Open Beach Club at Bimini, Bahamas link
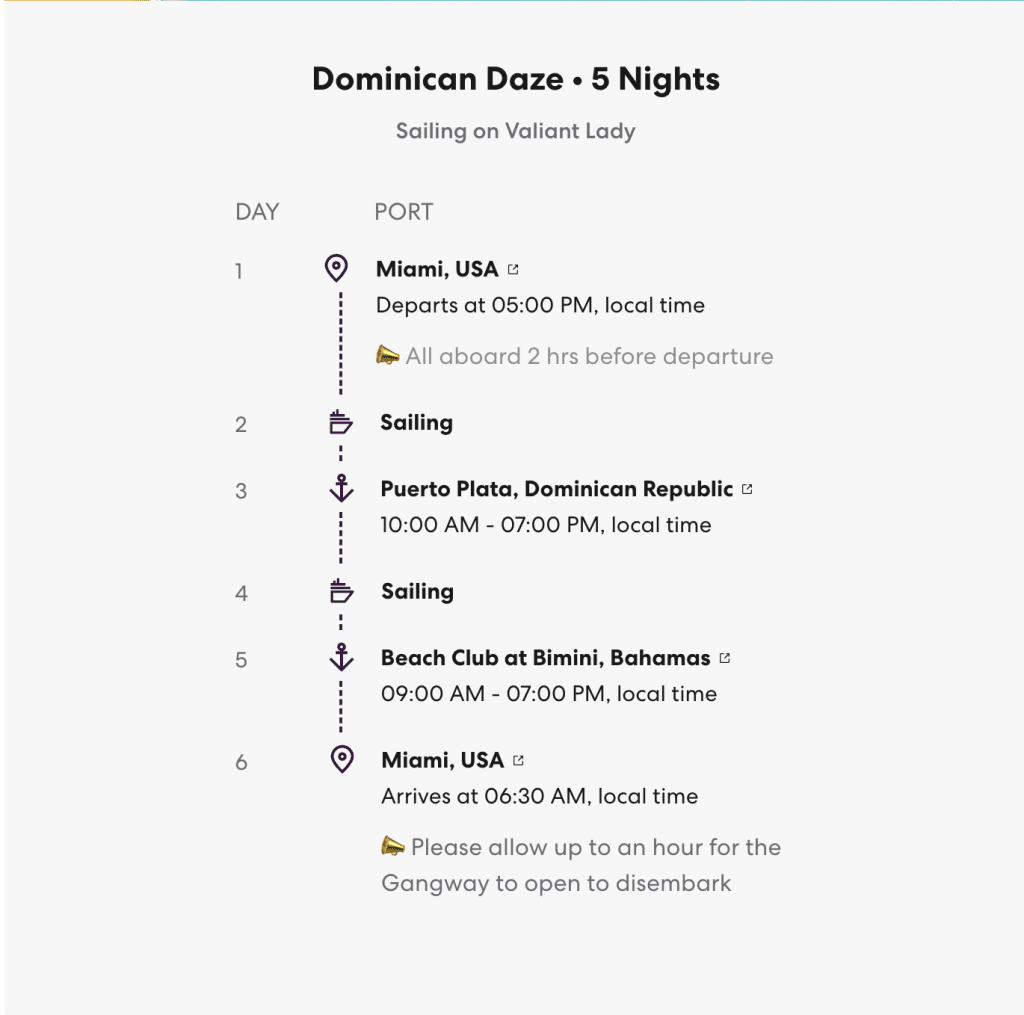The image size is (1024, 1015). click(x=545, y=658)
